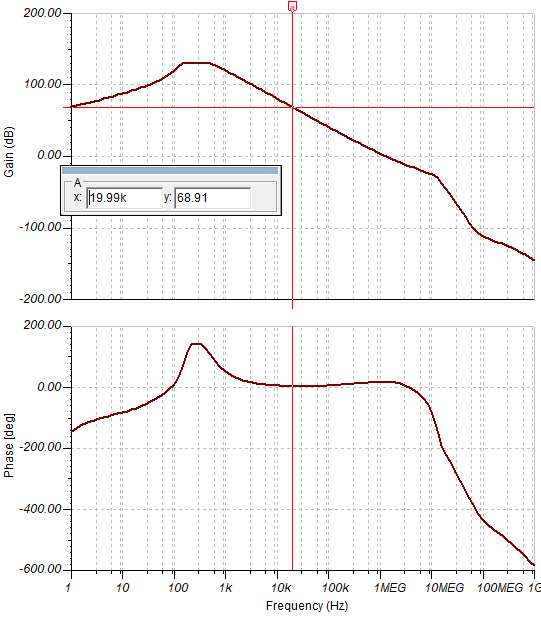
Task: Click the cursor A x-value field 19.99k
Action: coord(124,198)
